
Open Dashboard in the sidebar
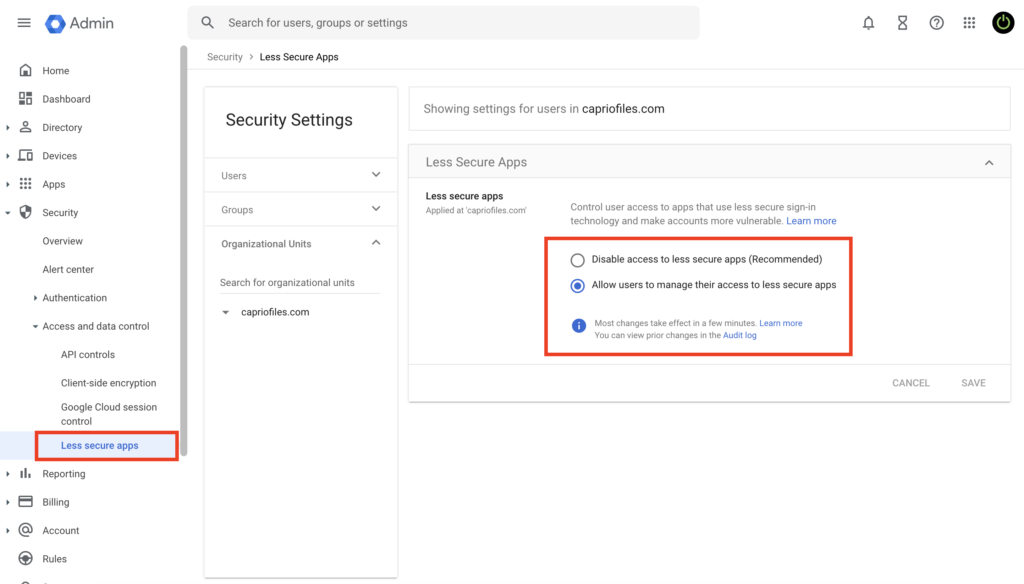pos(67,99)
